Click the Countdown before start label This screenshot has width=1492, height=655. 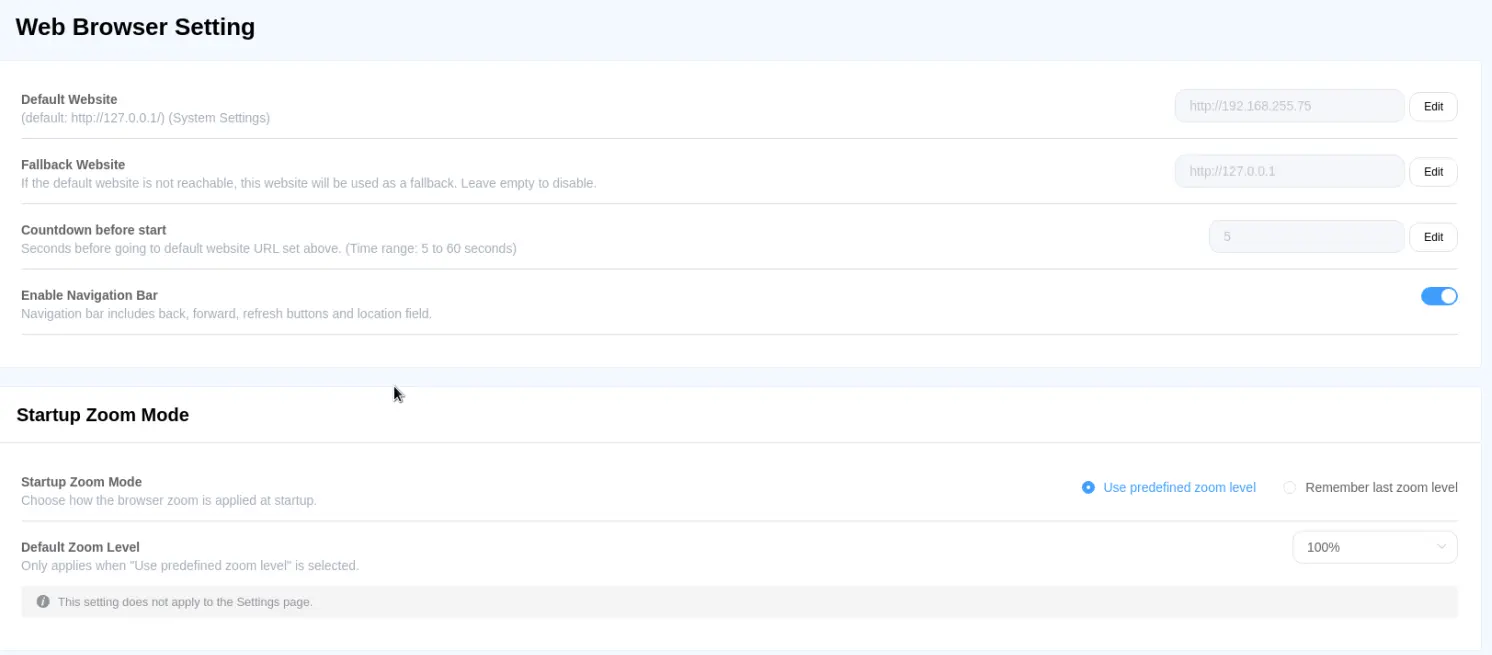point(94,230)
